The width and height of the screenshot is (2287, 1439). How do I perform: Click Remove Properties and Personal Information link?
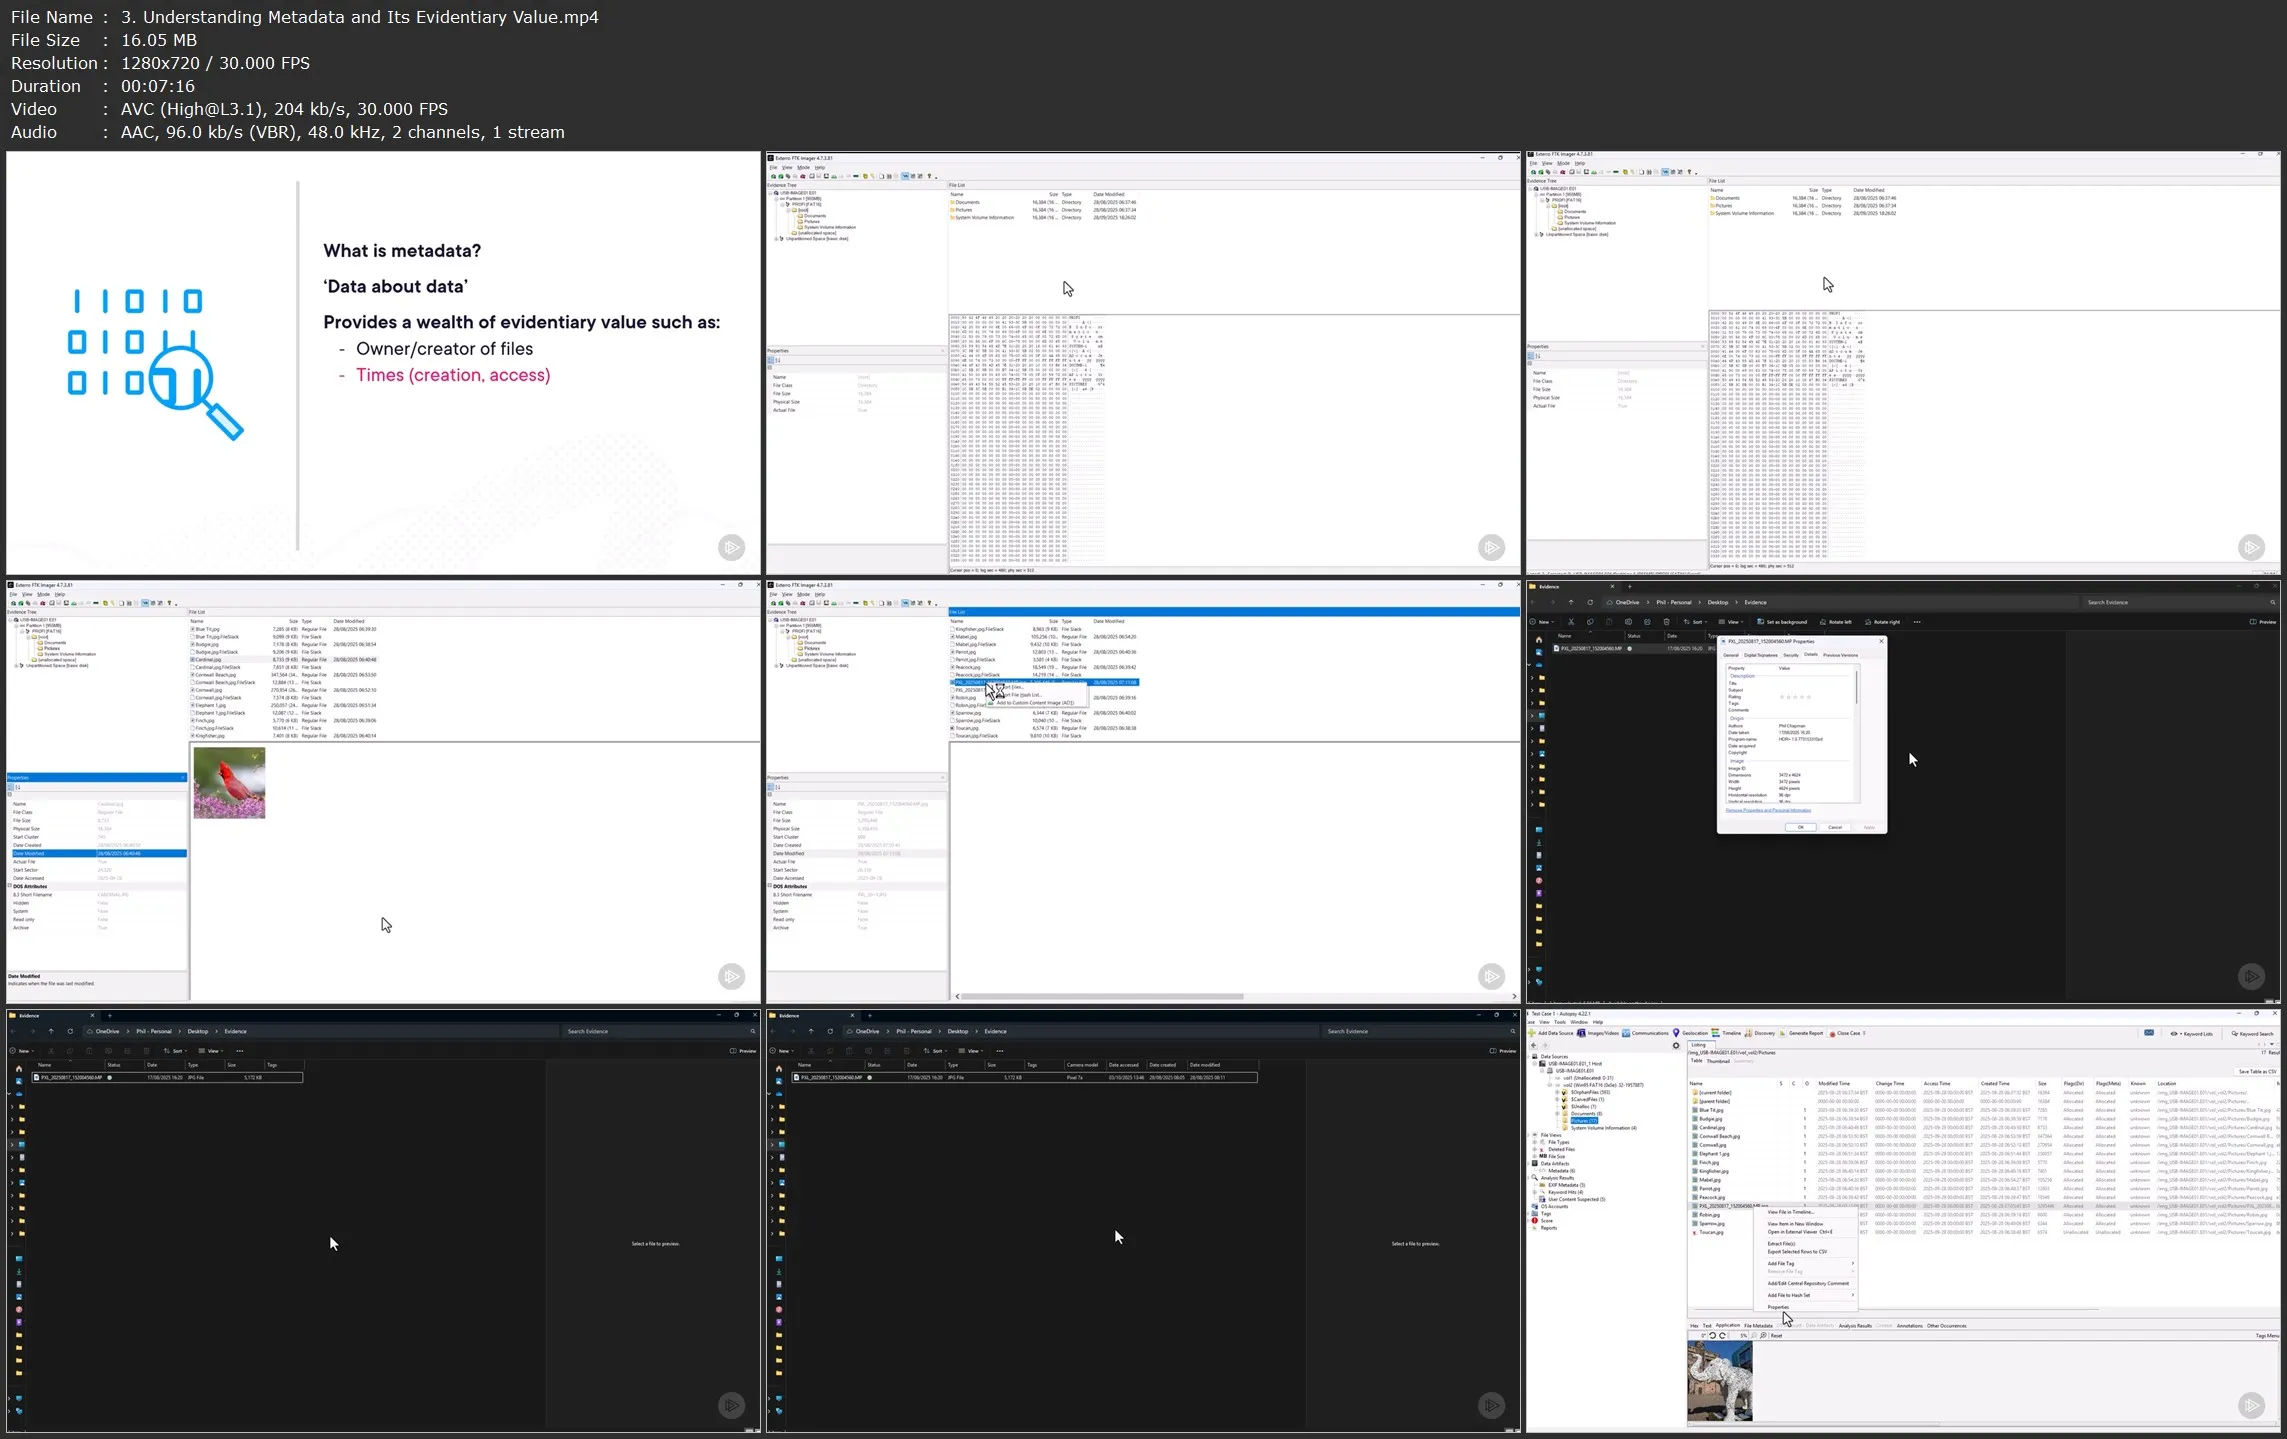1768,810
